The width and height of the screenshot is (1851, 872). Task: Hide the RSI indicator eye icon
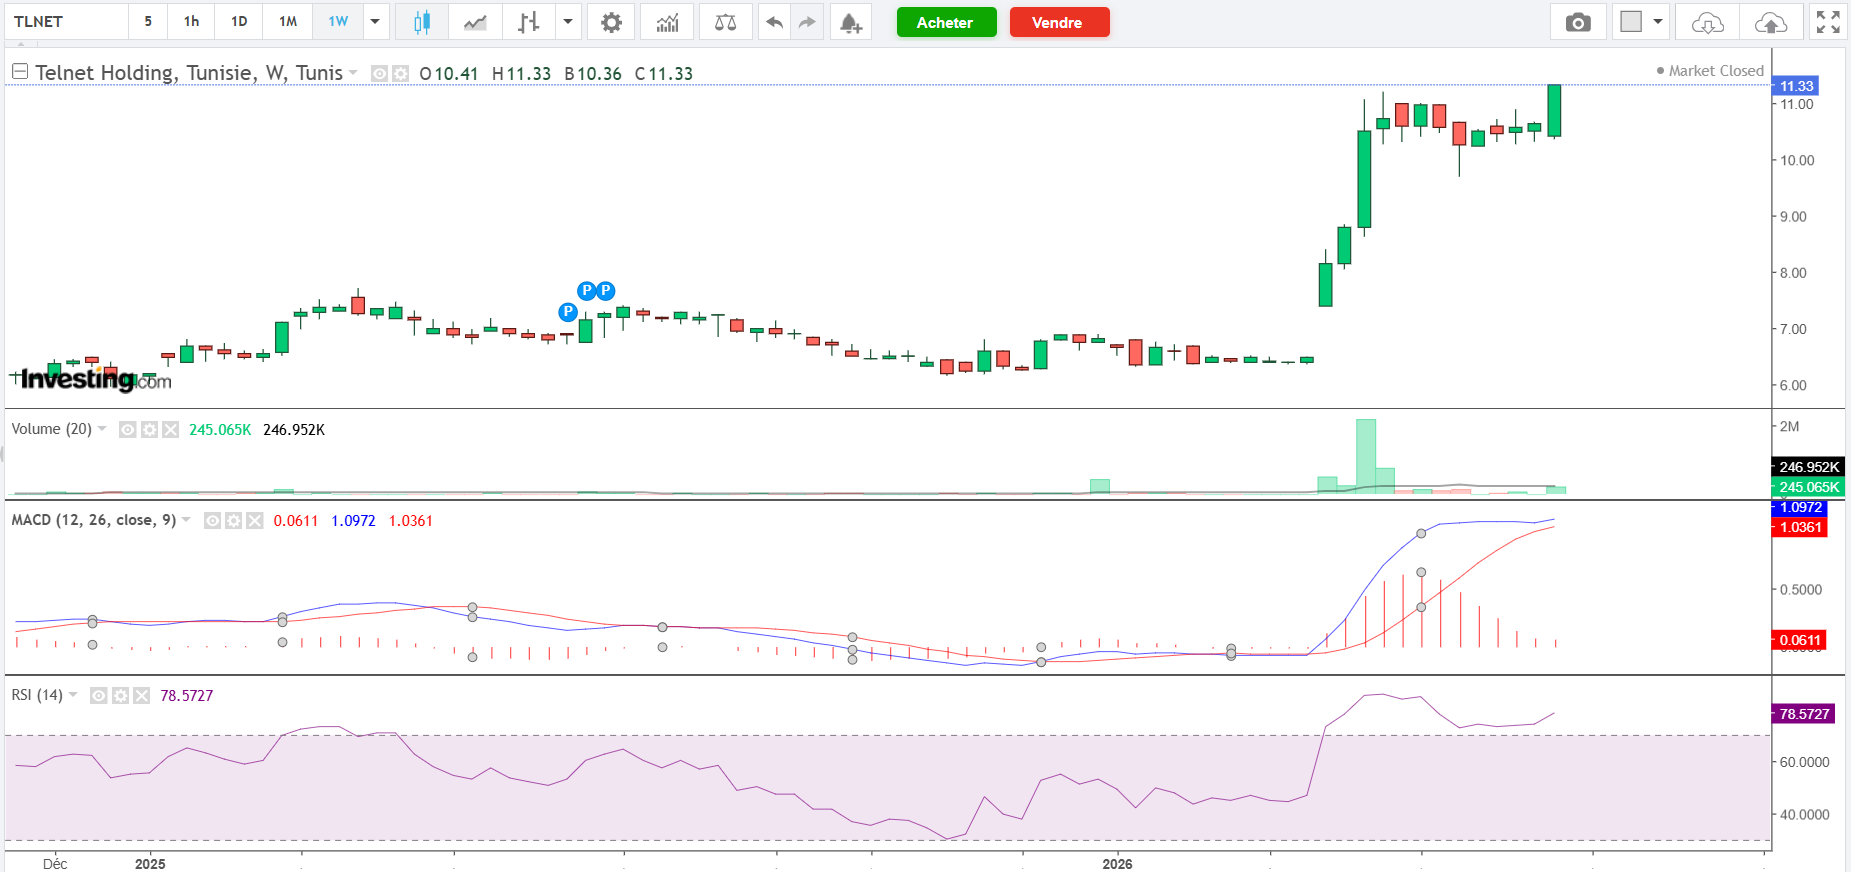click(x=98, y=696)
